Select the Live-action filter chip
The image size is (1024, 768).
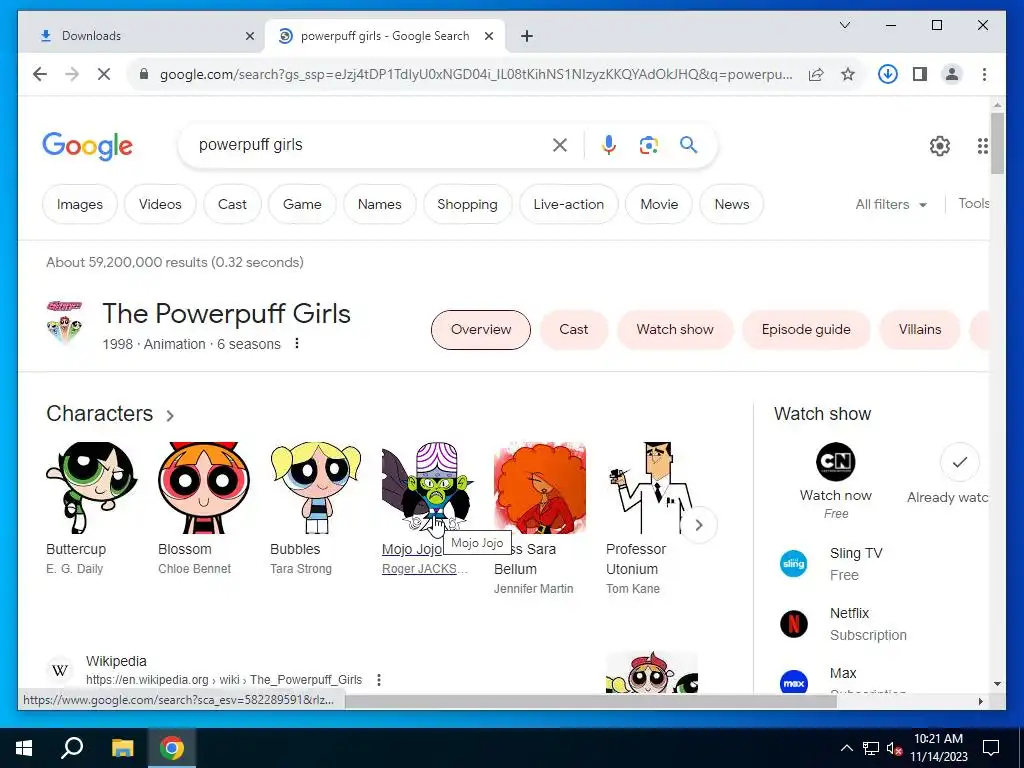coord(568,204)
